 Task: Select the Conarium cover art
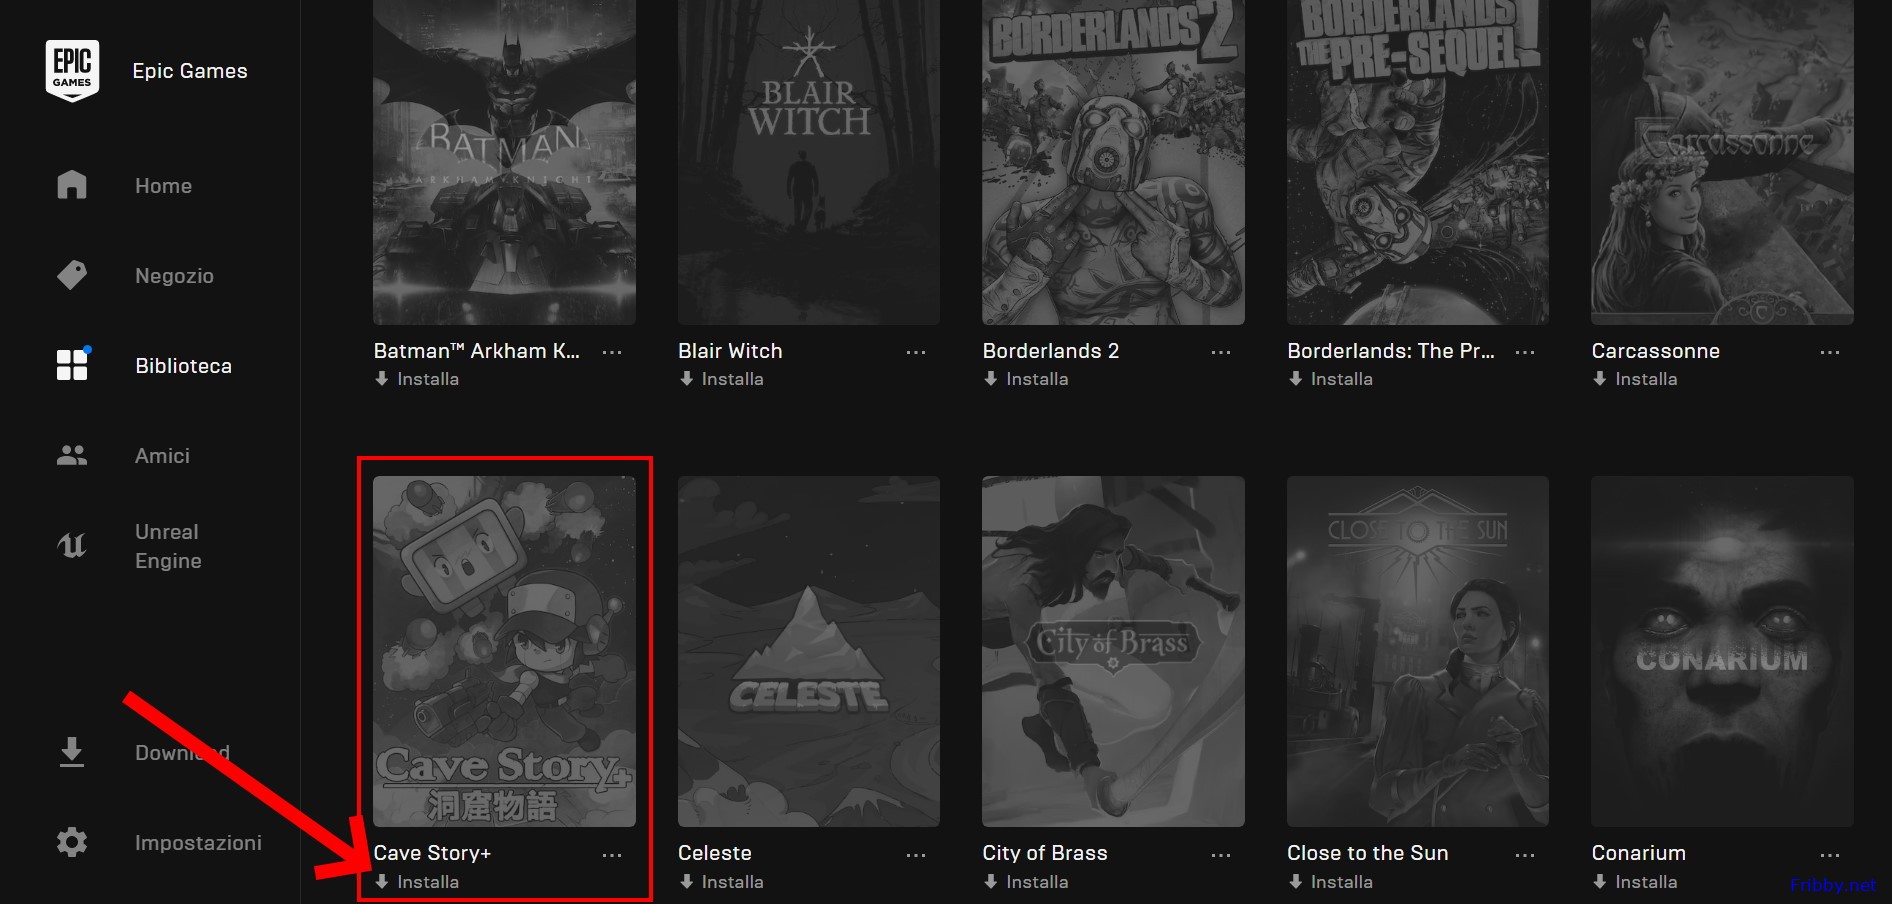click(x=1722, y=651)
